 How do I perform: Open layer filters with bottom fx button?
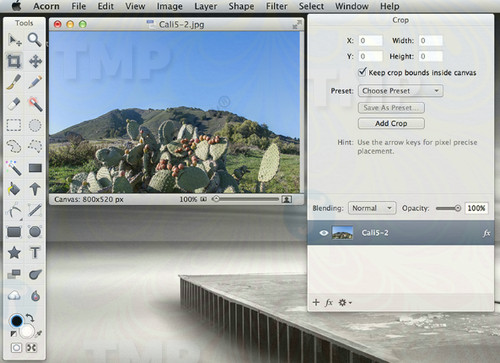(329, 302)
